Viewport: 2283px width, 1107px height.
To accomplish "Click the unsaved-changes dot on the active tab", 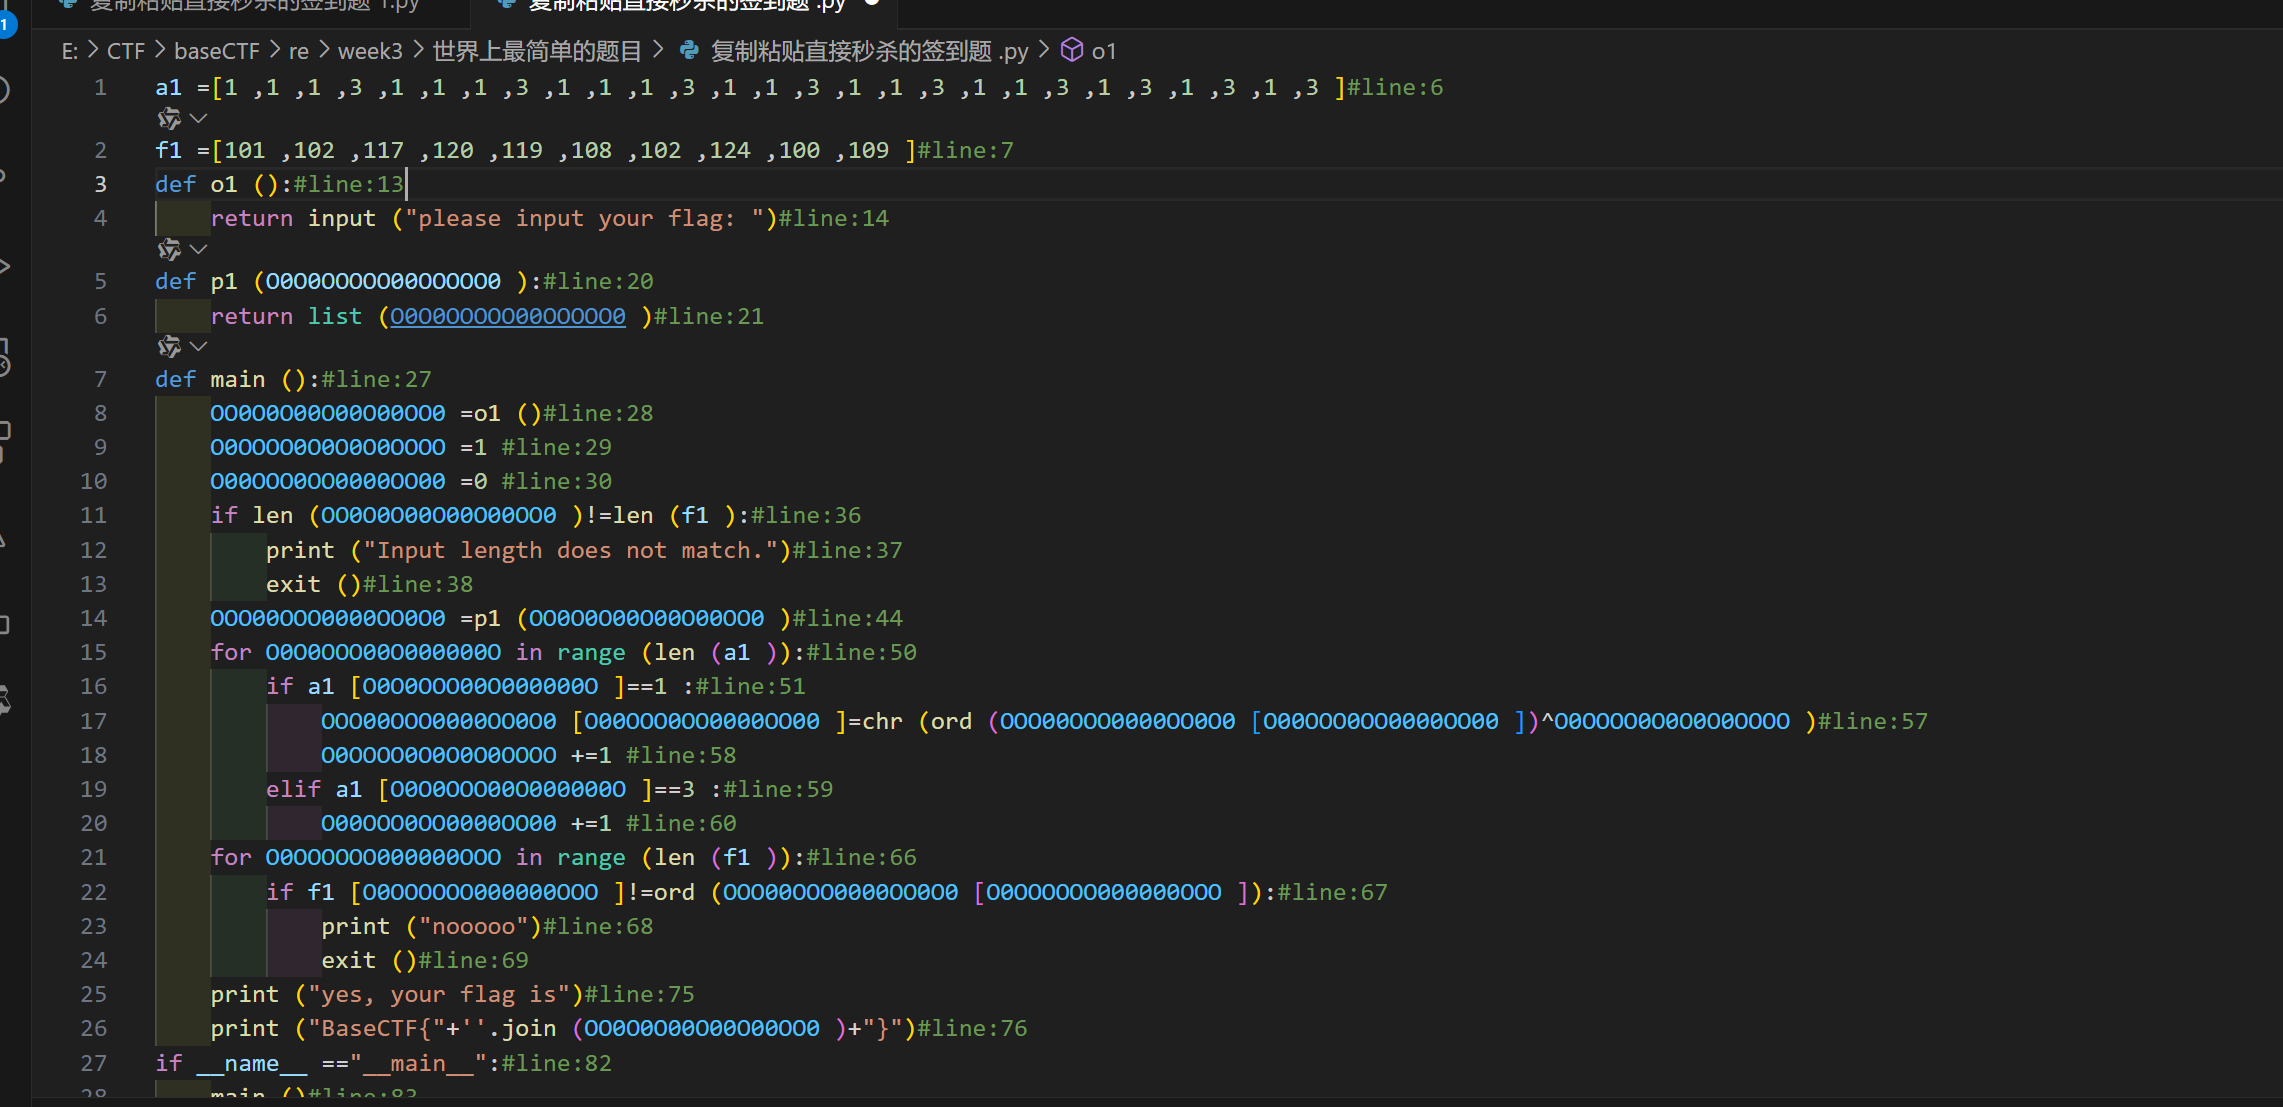I will pos(869,6).
